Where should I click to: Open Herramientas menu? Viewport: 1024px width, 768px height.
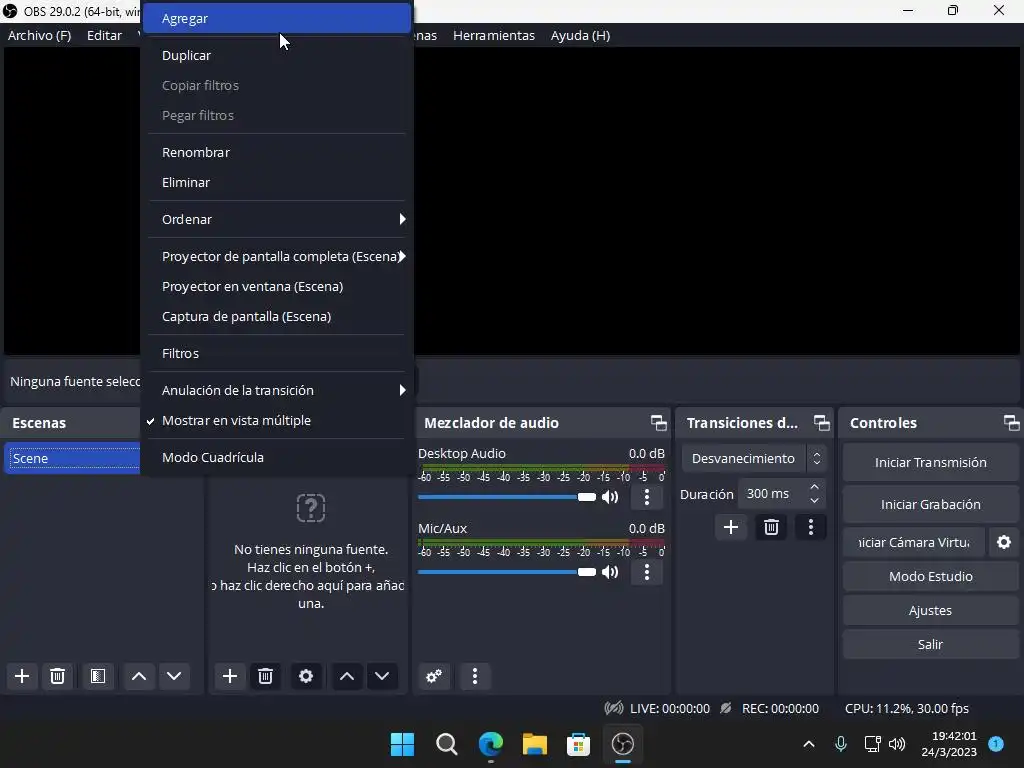pos(494,35)
